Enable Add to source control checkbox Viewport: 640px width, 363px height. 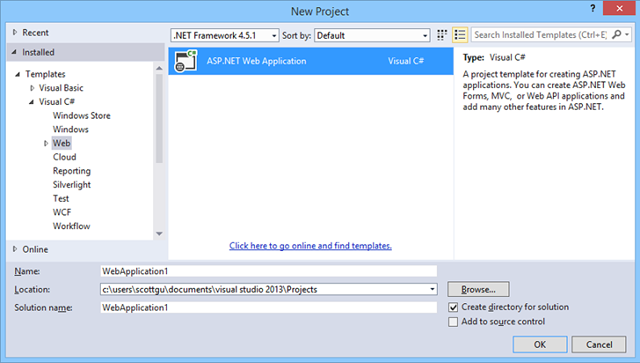(x=453, y=322)
